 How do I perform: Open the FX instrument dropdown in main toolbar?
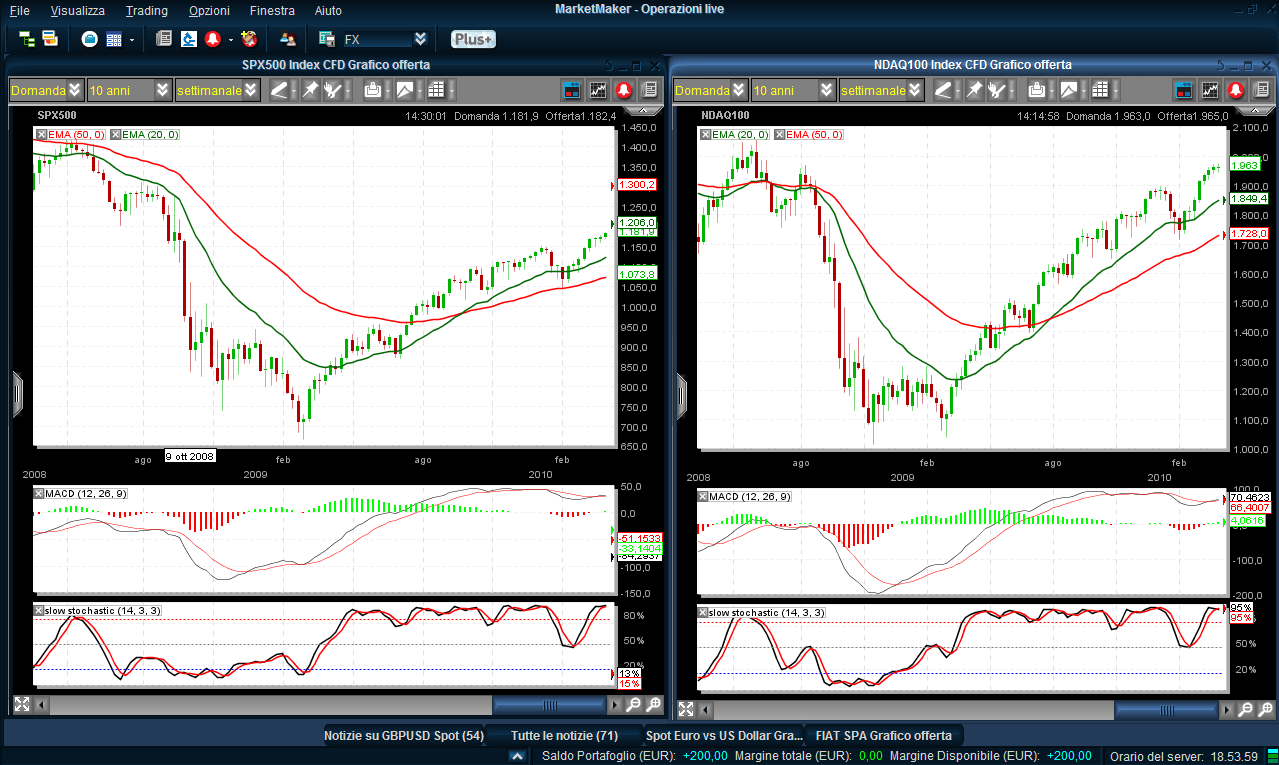pos(420,39)
